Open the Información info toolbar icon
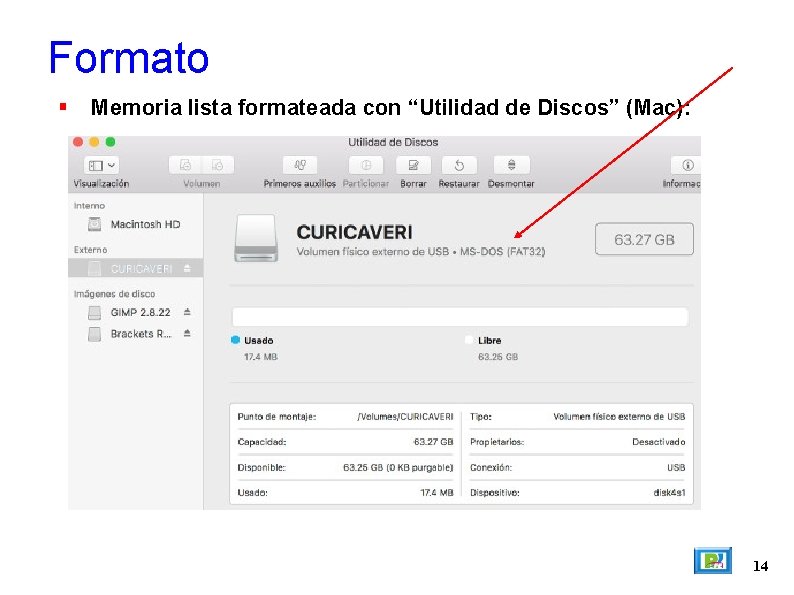794x595 pixels. click(x=686, y=165)
